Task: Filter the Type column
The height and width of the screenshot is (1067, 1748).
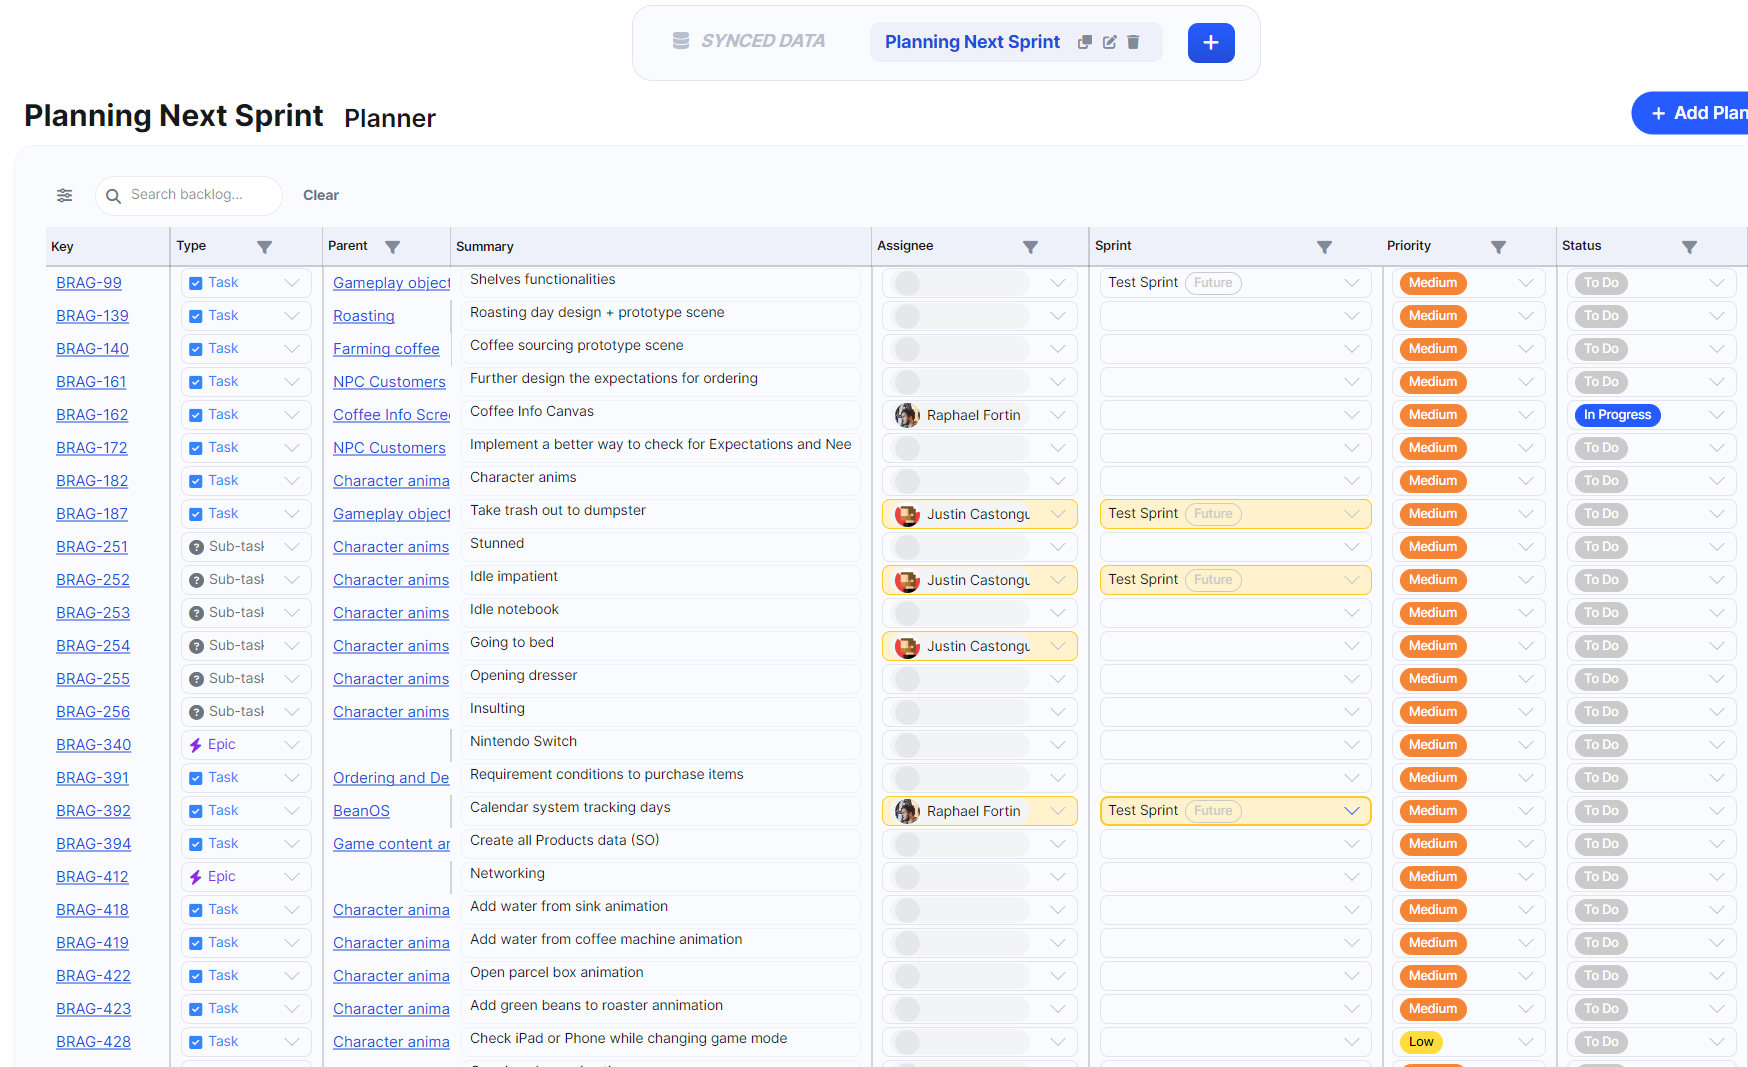Action: pyautogui.click(x=264, y=247)
